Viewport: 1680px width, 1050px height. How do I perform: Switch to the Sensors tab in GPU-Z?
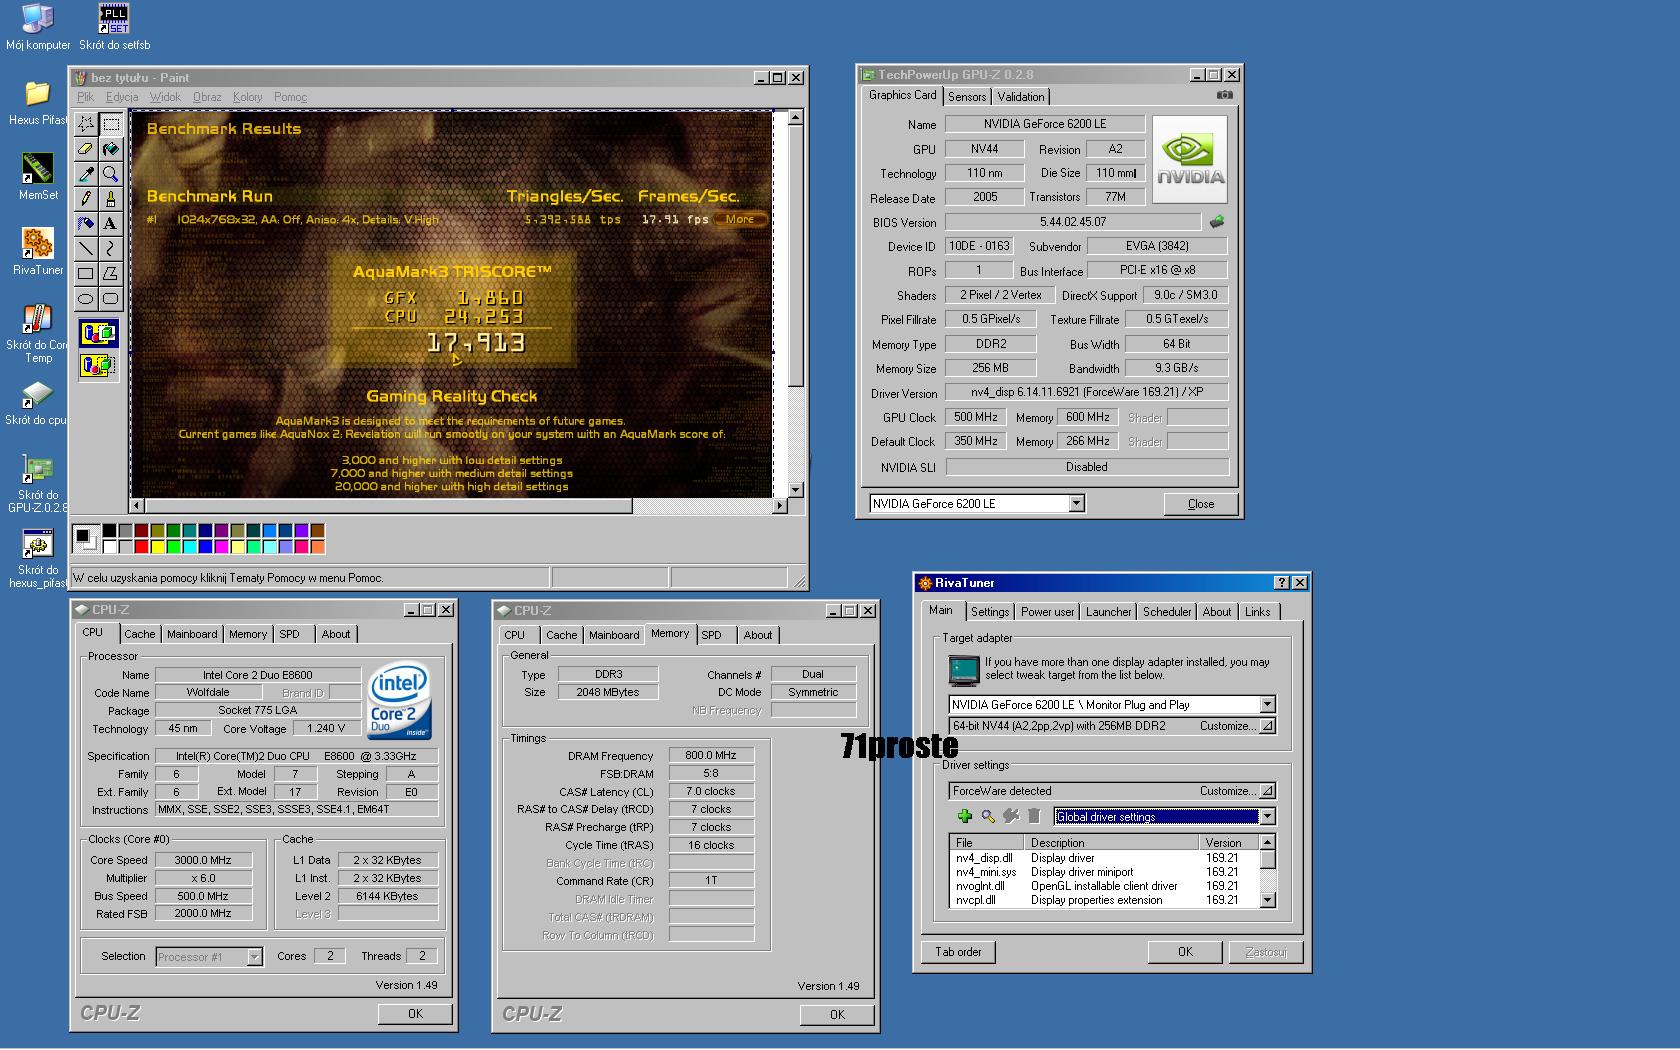967,97
